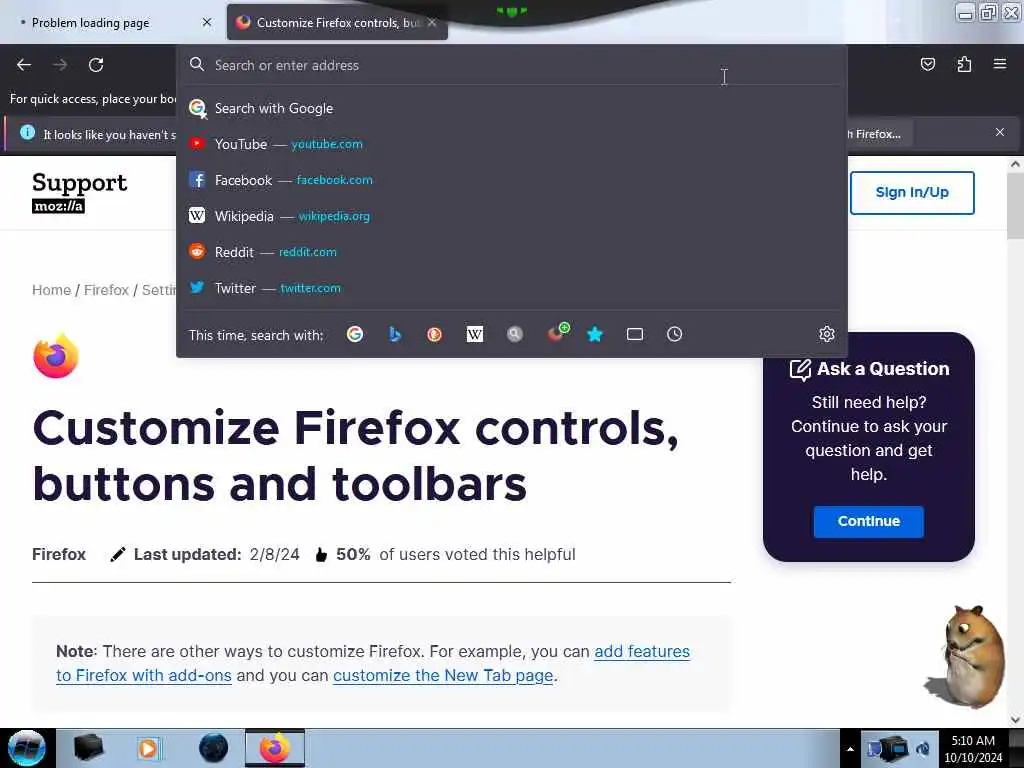This screenshot has height=768, width=1024.
Task: Choose the Facebook suggestion
Action: pos(512,180)
